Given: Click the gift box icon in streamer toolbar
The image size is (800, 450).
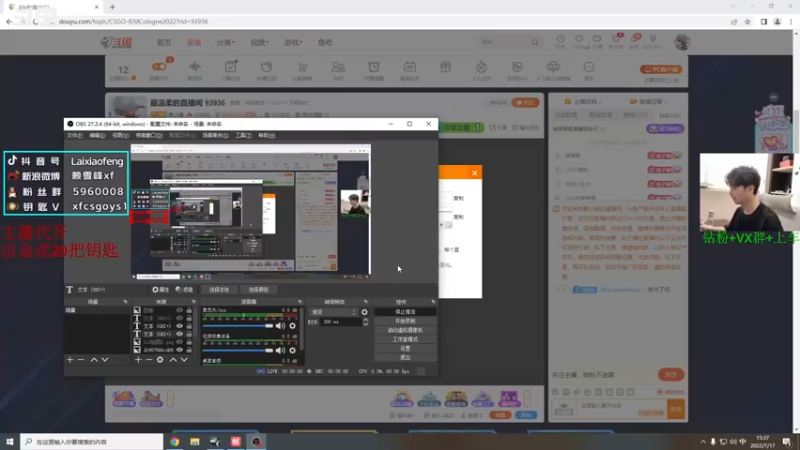Looking at the screenshot, I should [x=445, y=67].
